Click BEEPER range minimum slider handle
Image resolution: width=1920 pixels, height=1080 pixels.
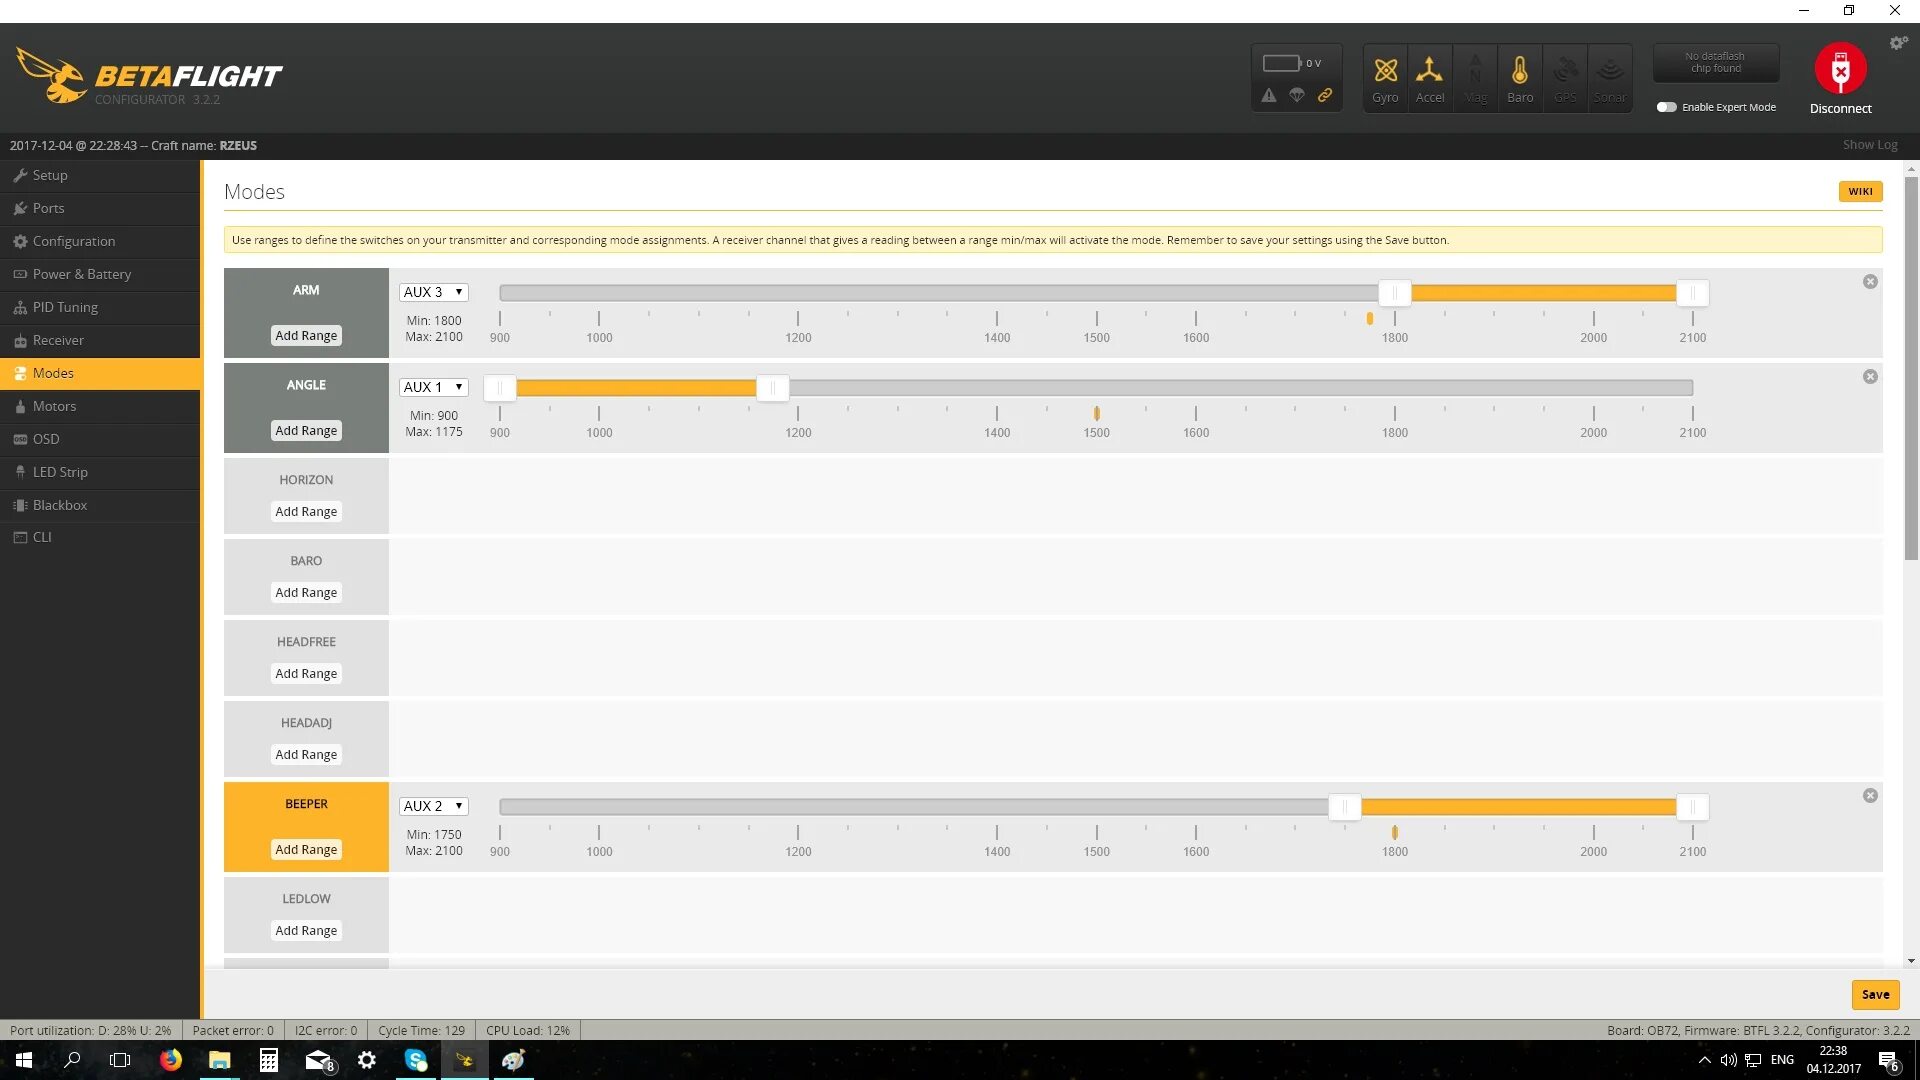click(x=1345, y=807)
